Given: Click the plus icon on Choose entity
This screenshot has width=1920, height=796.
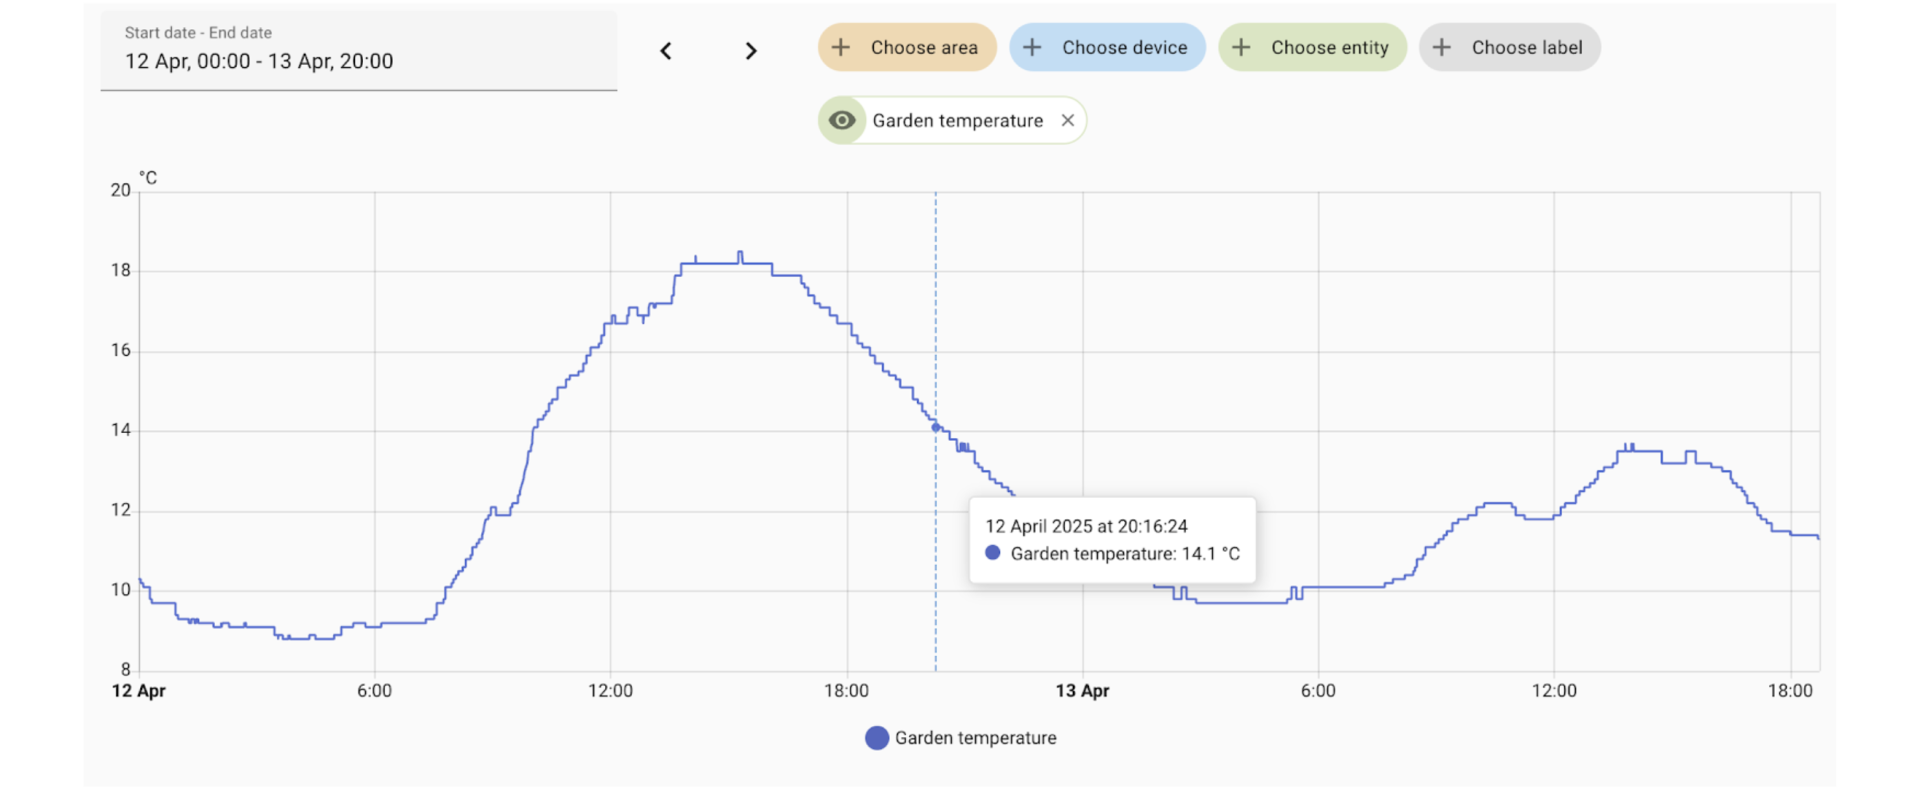Looking at the screenshot, I should click(x=1241, y=48).
